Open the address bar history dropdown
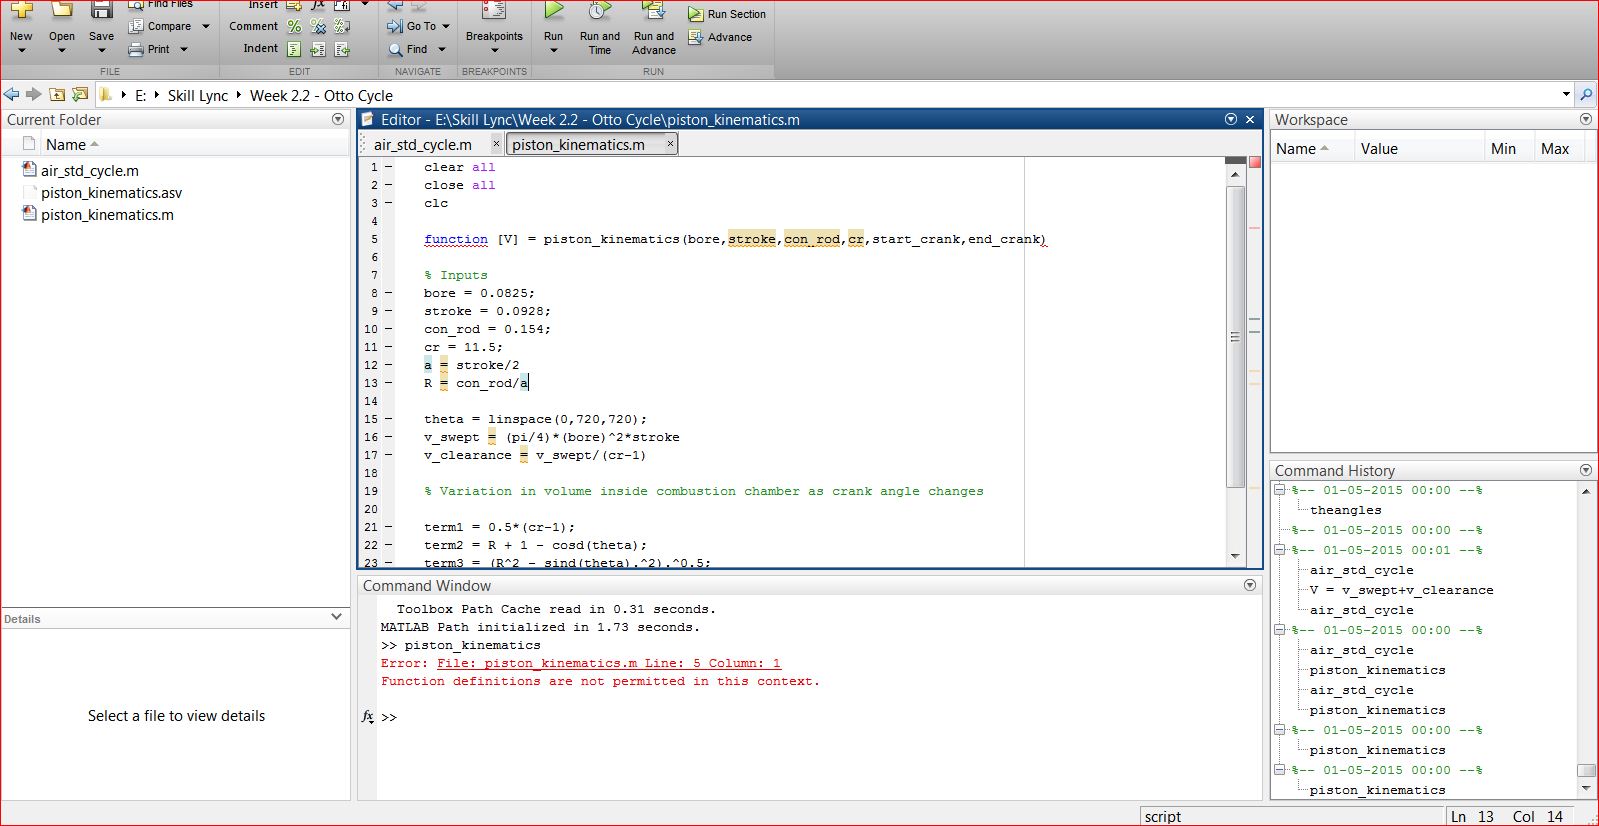The width and height of the screenshot is (1599, 826). [1566, 95]
